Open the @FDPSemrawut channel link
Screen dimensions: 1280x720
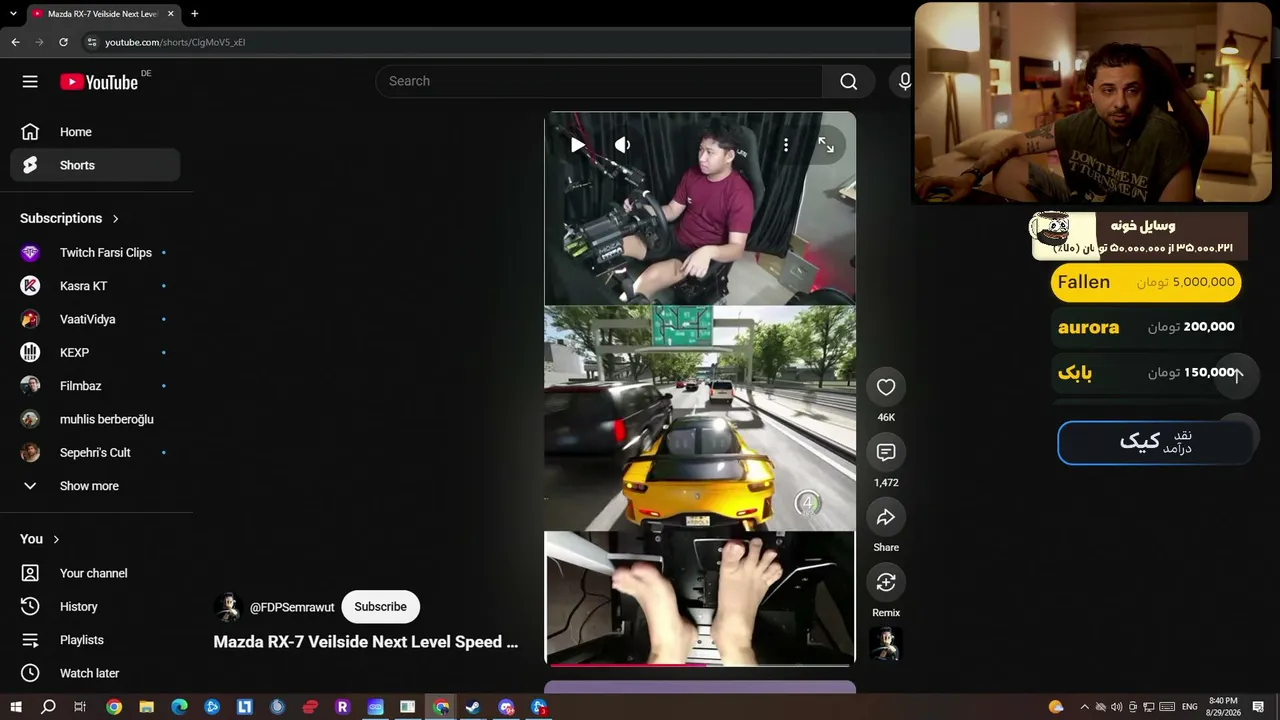click(292, 607)
